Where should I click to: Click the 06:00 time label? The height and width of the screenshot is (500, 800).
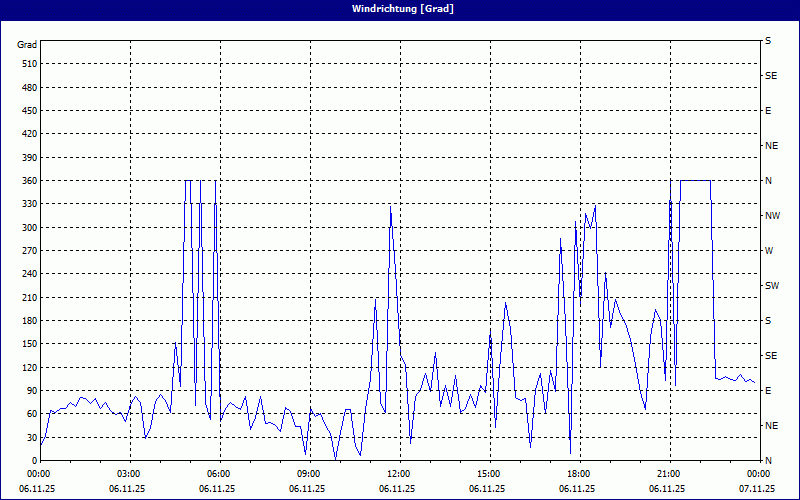[218, 473]
